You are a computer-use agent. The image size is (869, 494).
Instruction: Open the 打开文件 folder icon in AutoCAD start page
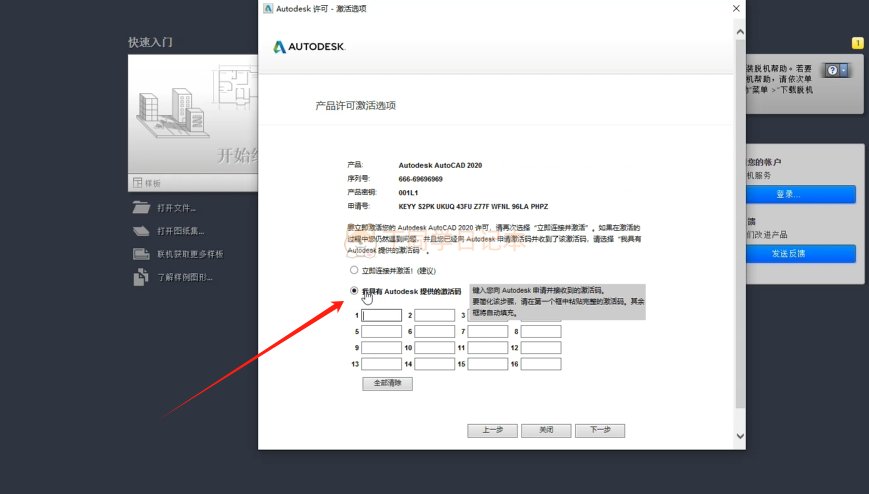point(141,207)
